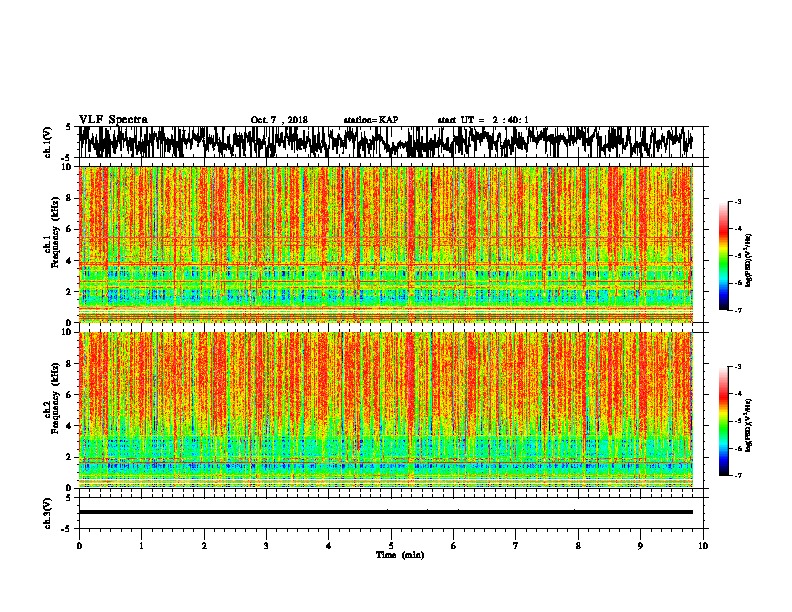
Task: Click the "station=KAP" header label
Action: pyautogui.click(x=371, y=120)
